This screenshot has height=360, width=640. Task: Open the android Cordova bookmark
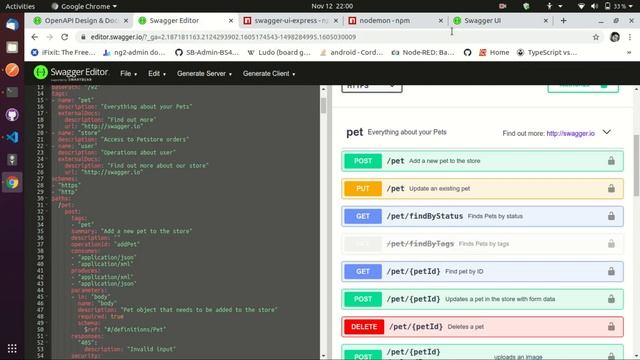click(351, 52)
